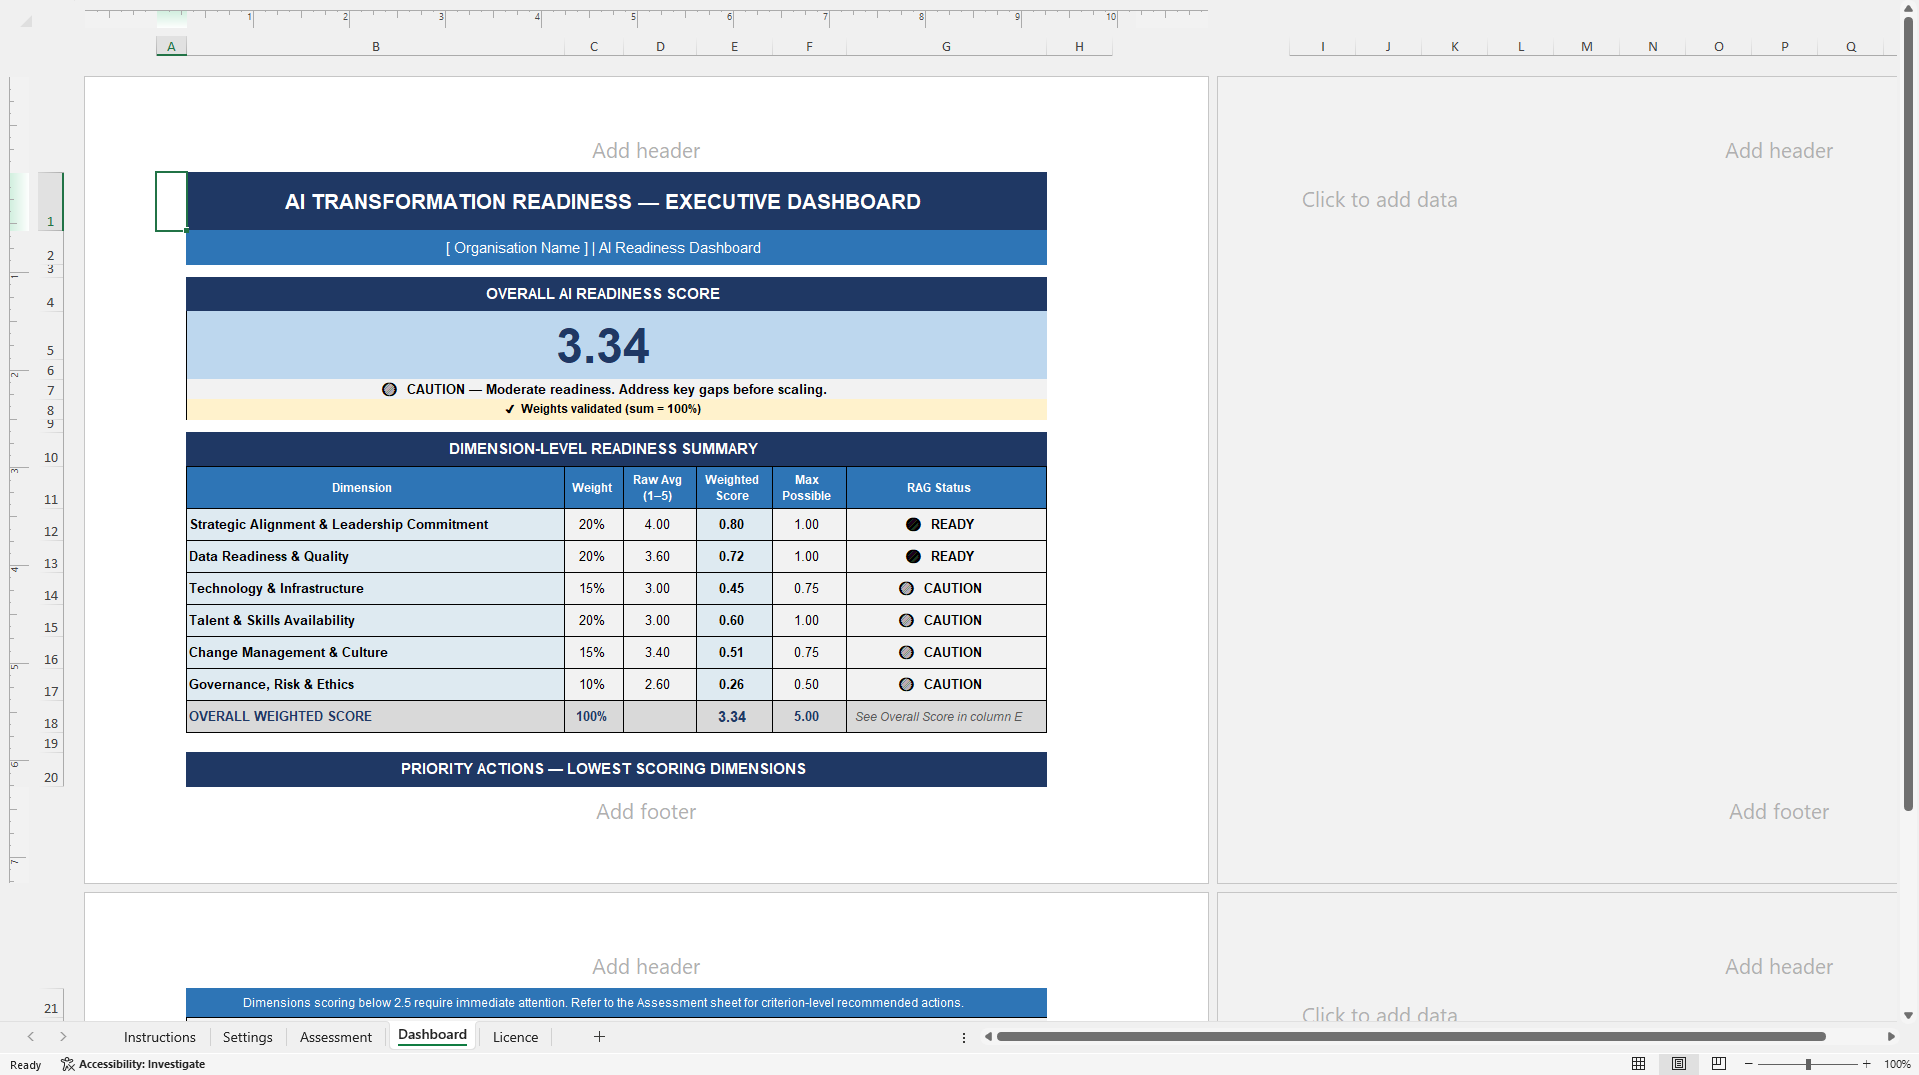Switch to Normal view icon
1919x1075 pixels.
coord(1638,1064)
